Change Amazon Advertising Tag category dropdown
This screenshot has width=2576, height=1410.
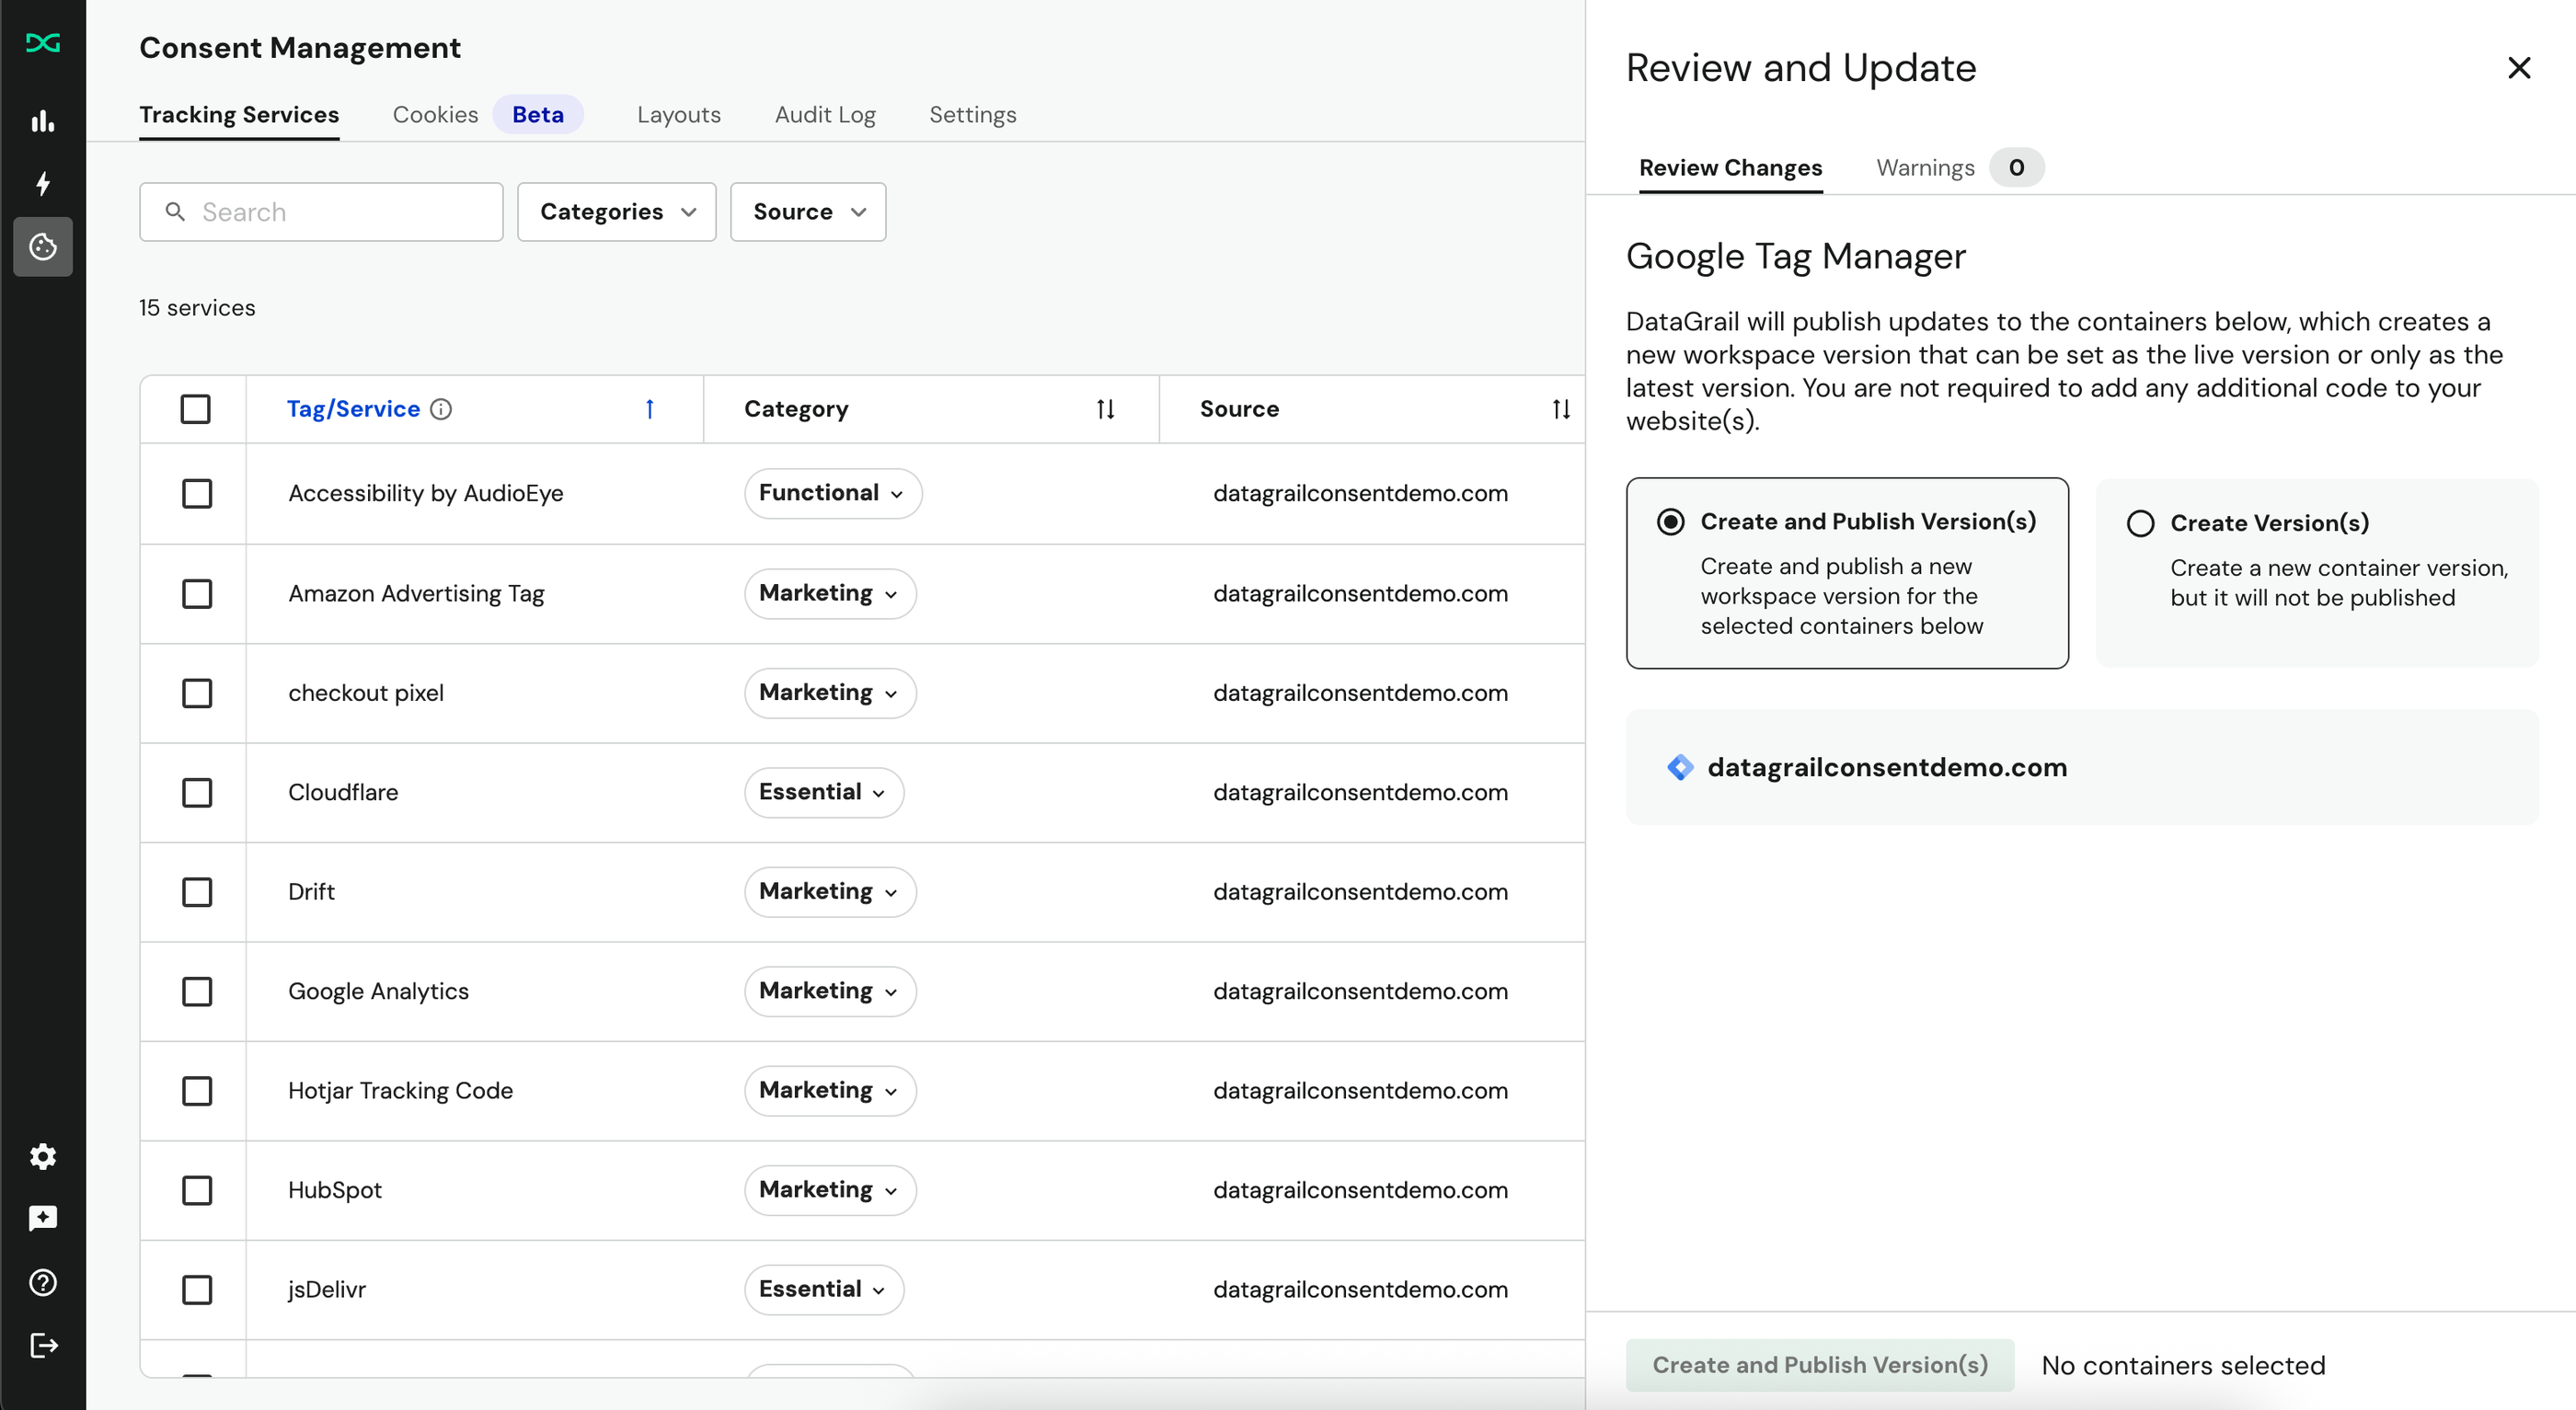click(x=830, y=594)
